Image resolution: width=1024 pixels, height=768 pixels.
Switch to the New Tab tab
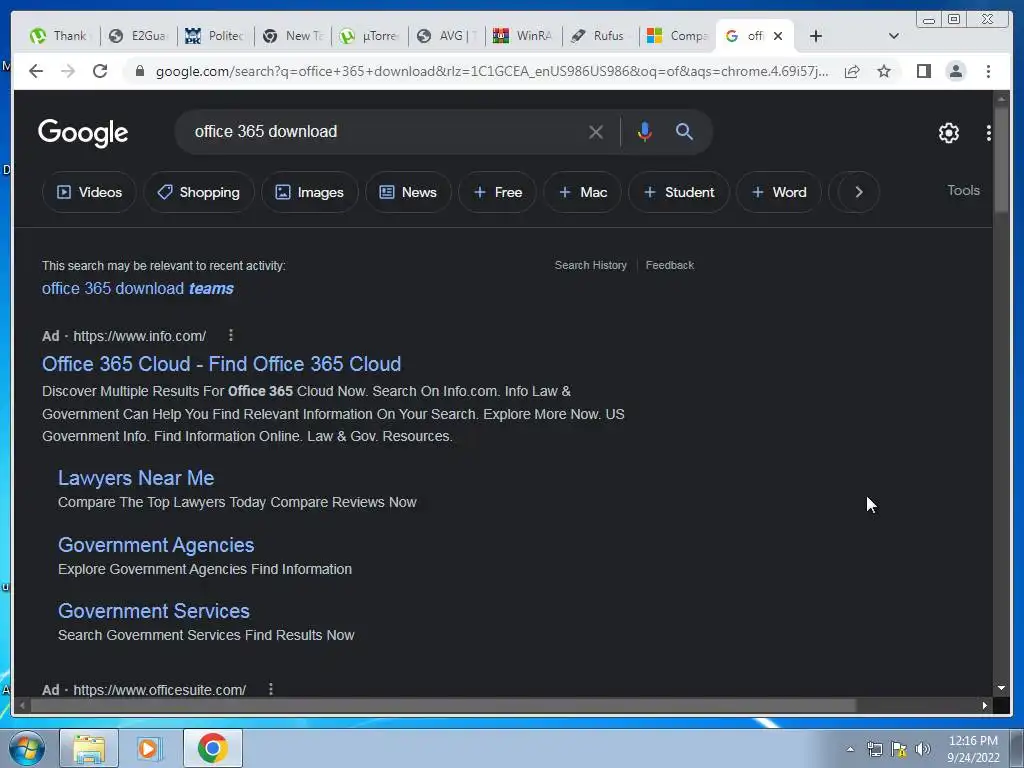(293, 36)
